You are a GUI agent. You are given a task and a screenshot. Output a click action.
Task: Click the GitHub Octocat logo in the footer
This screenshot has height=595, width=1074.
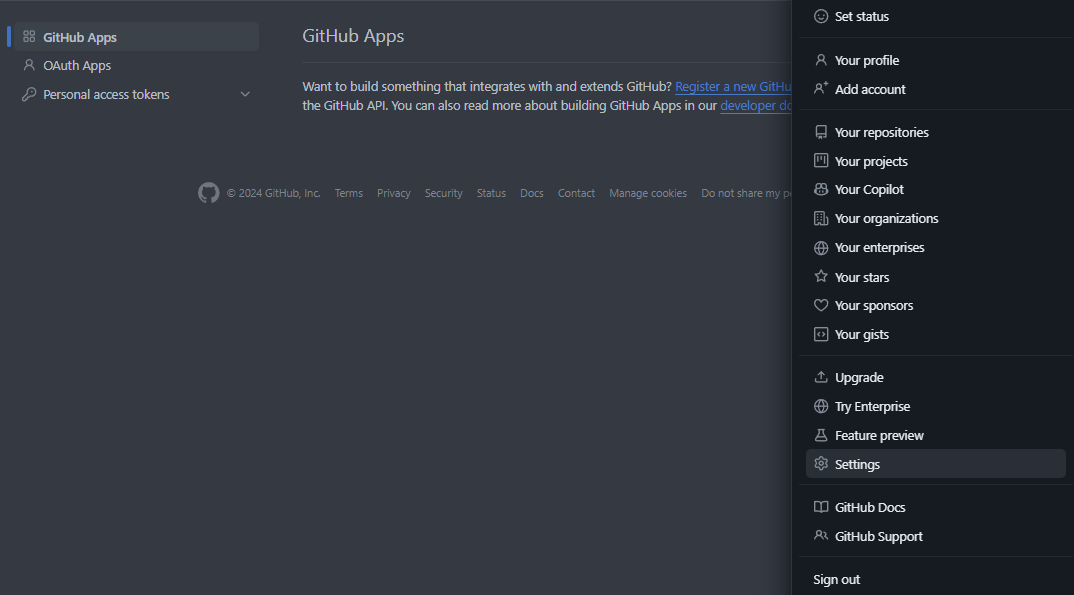click(209, 193)
